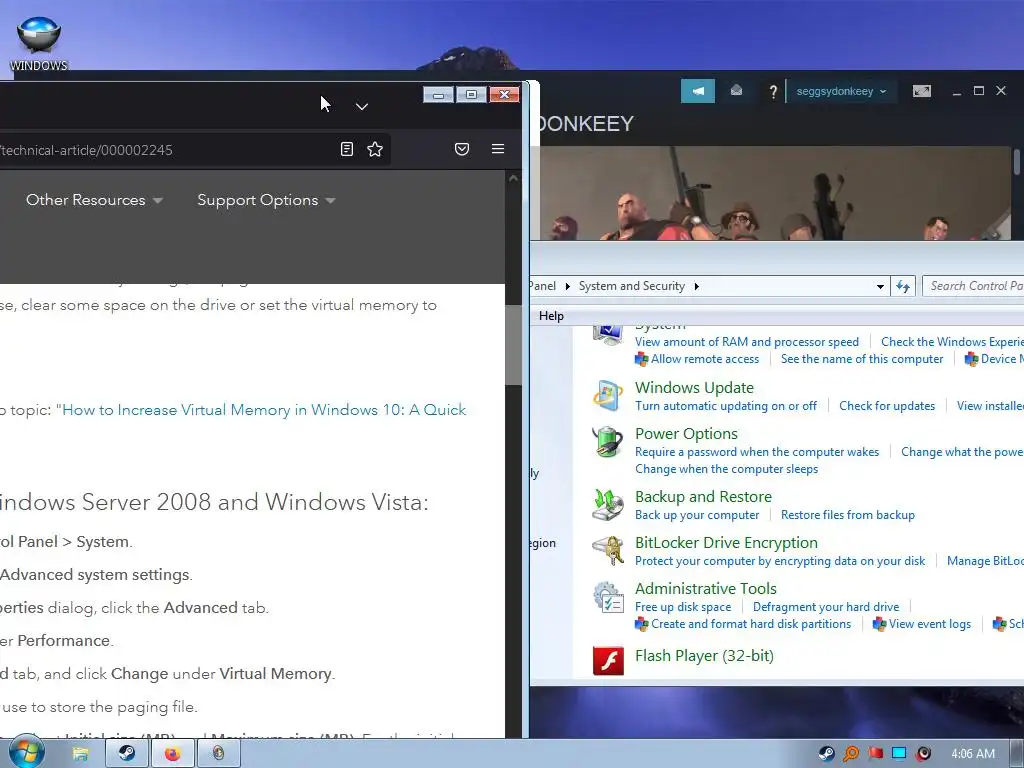1024x768 pixels.
Task: Click Power Options battery icon
Action: [607, 441]
